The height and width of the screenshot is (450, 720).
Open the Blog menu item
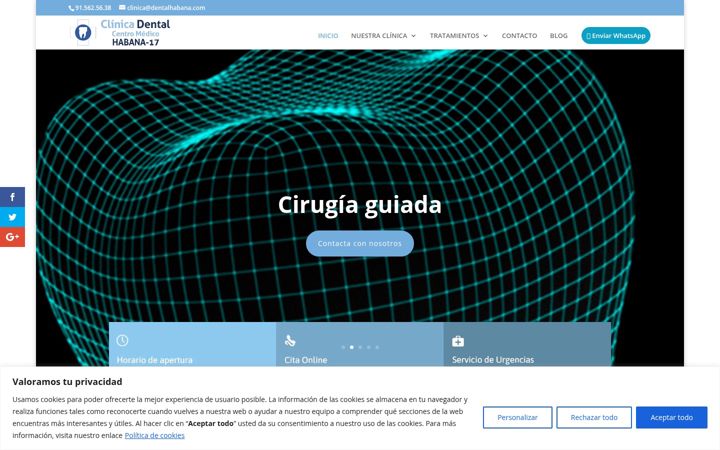(558, 35)
